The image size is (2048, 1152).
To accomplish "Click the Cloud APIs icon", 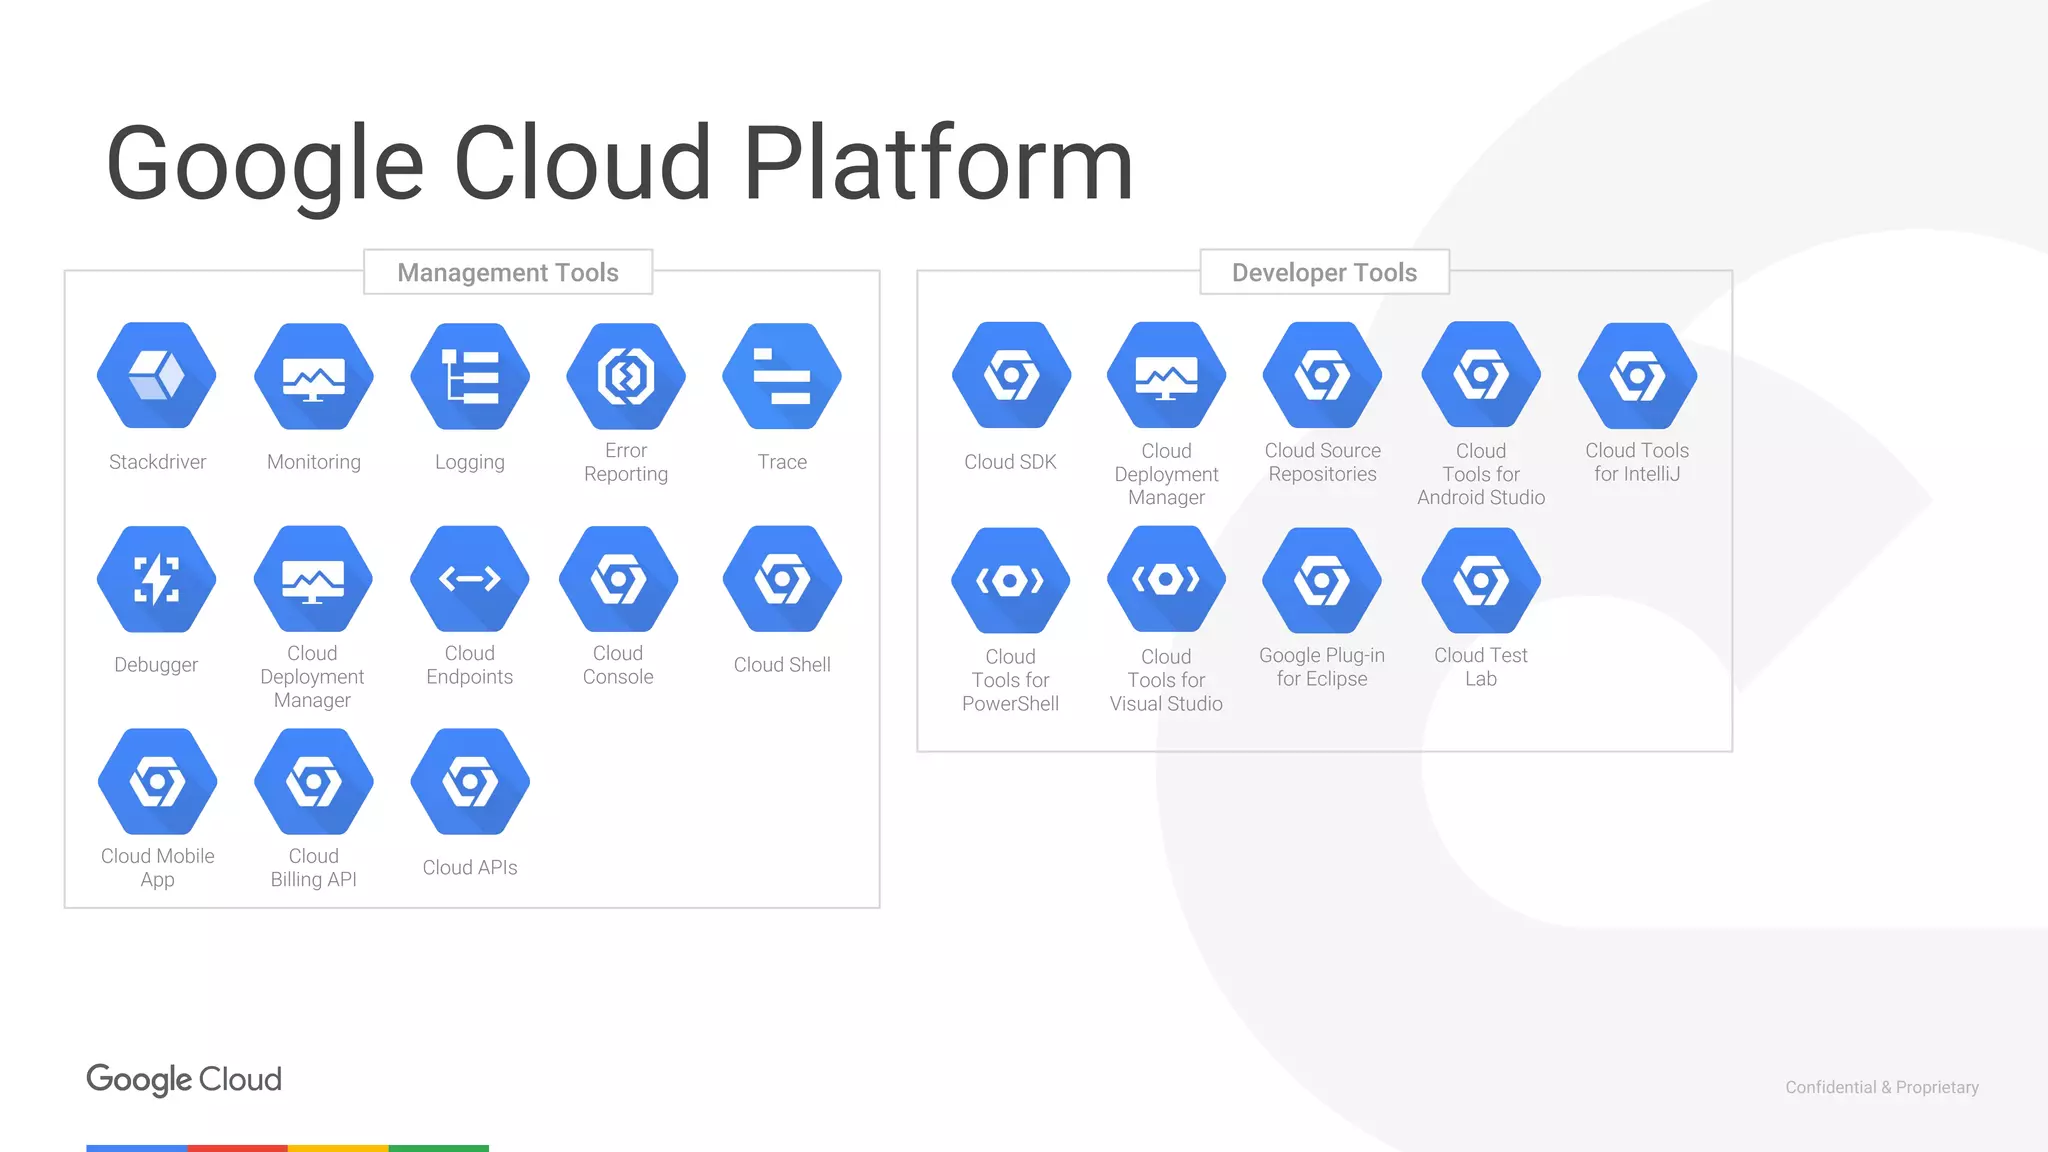I will pyautogui.click(x=470, y=782).
